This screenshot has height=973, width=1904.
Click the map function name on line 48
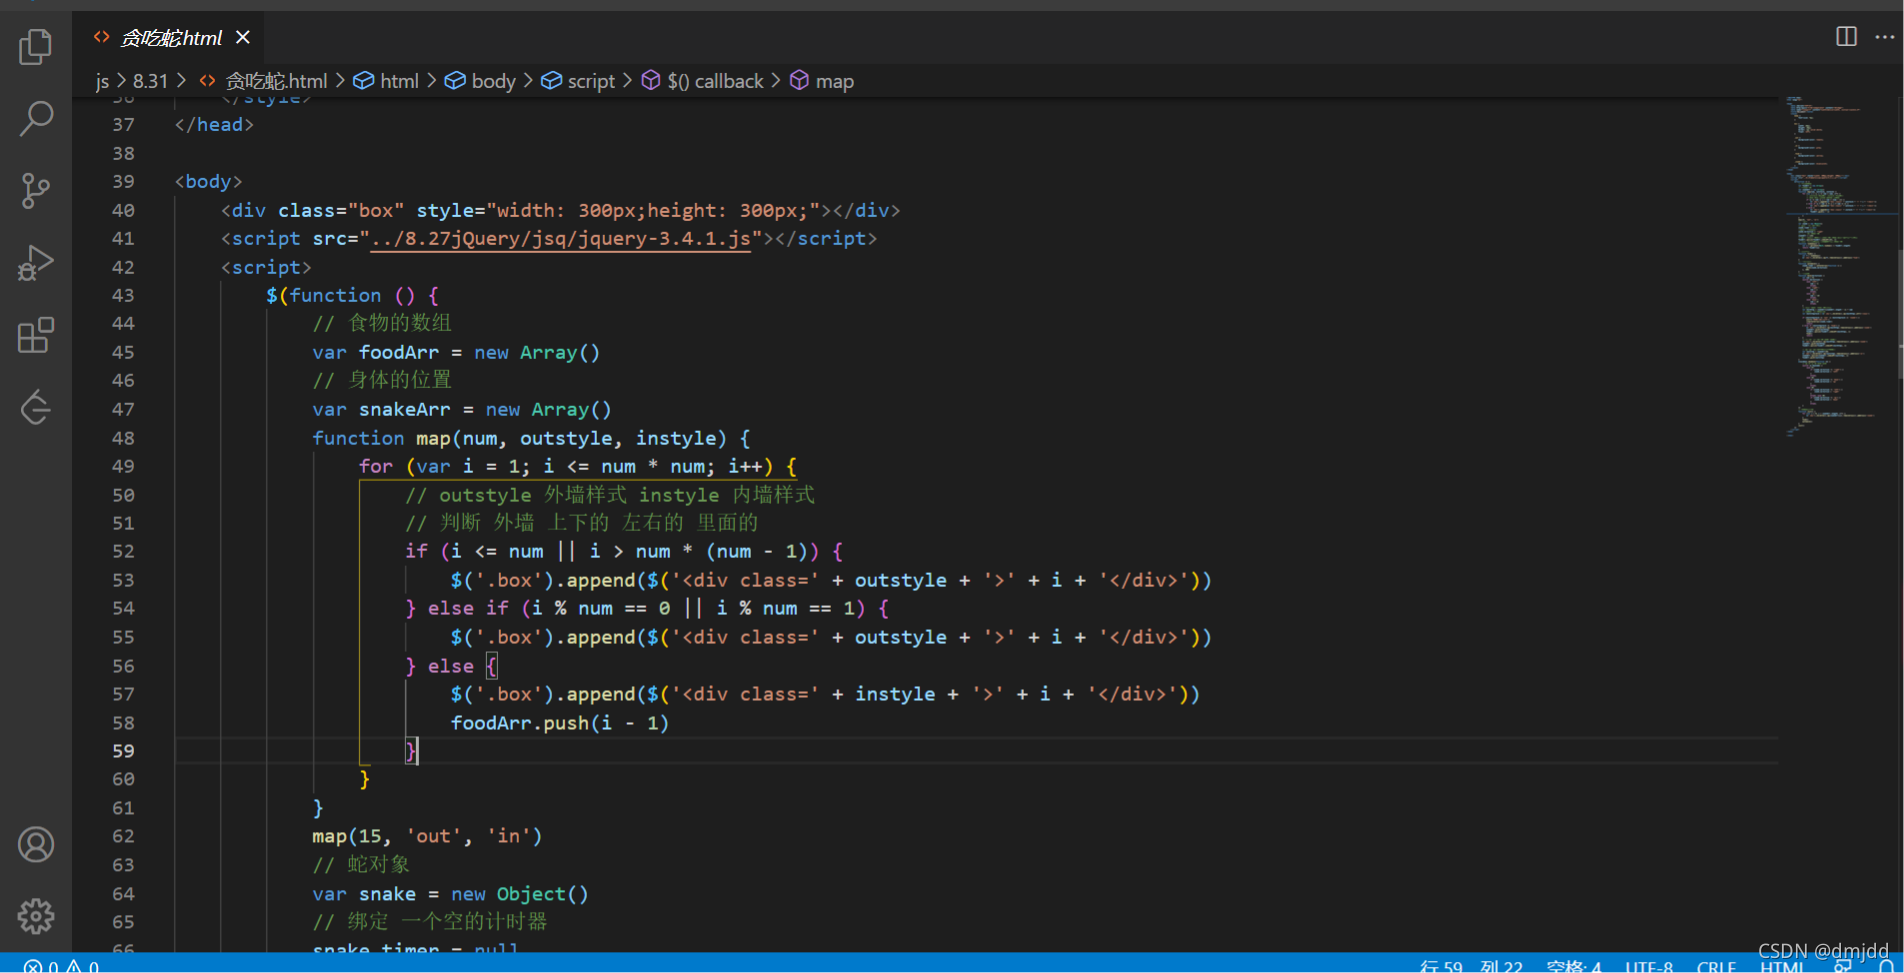tap(433, 438)
